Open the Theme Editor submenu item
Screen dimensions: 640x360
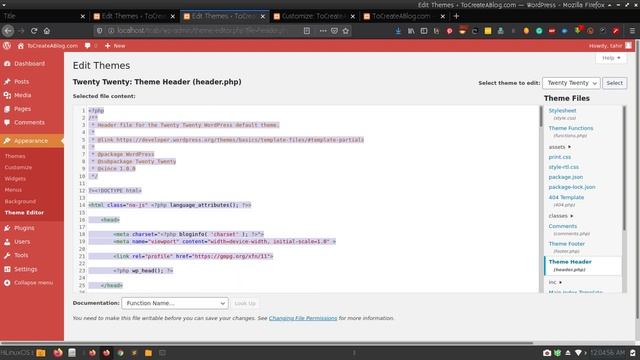tap(24, 213)
